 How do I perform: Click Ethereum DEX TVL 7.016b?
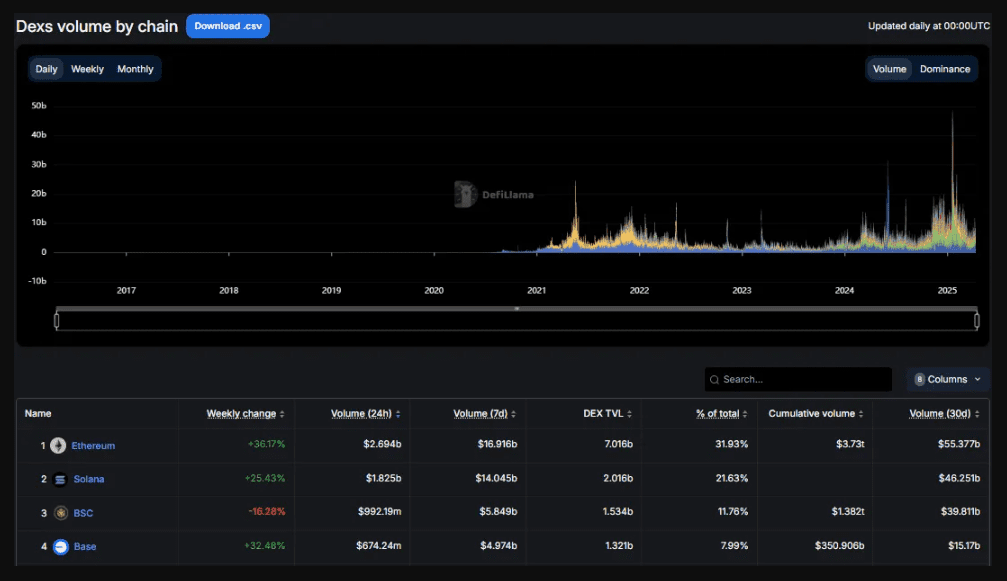(x=618, y=444)
